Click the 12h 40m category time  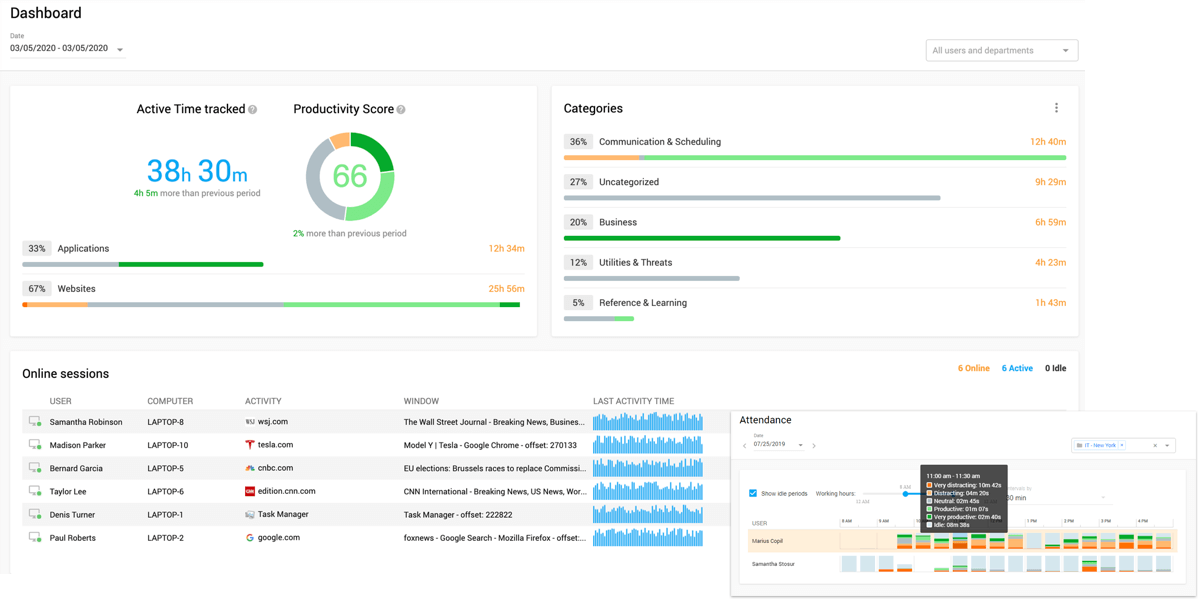(1048, 142)
